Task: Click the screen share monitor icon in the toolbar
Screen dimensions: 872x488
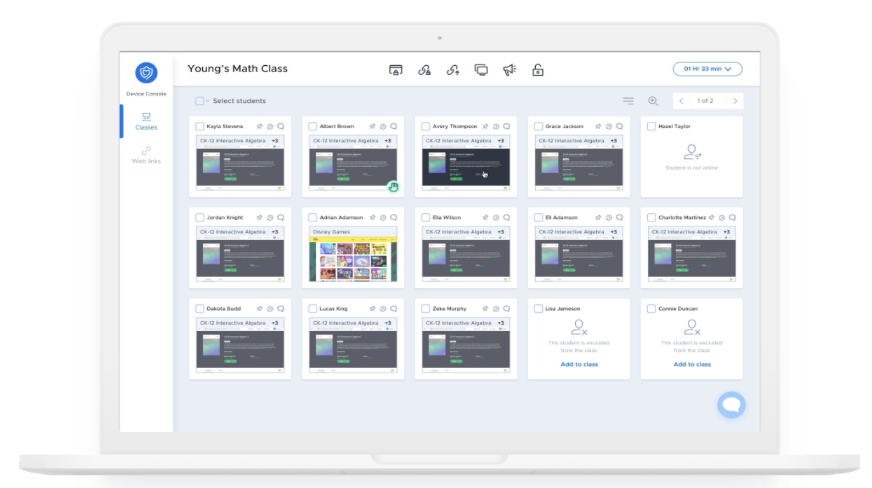Action: pos(481,70)
